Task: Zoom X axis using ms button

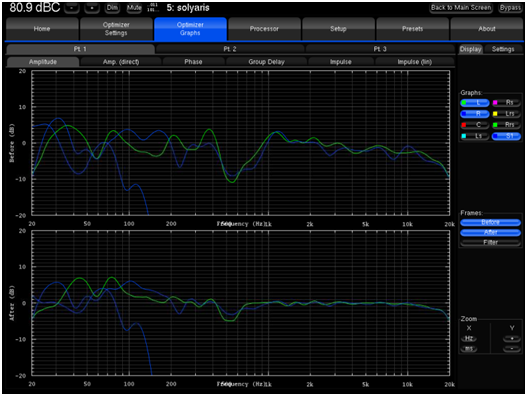Action: point(469,349)
